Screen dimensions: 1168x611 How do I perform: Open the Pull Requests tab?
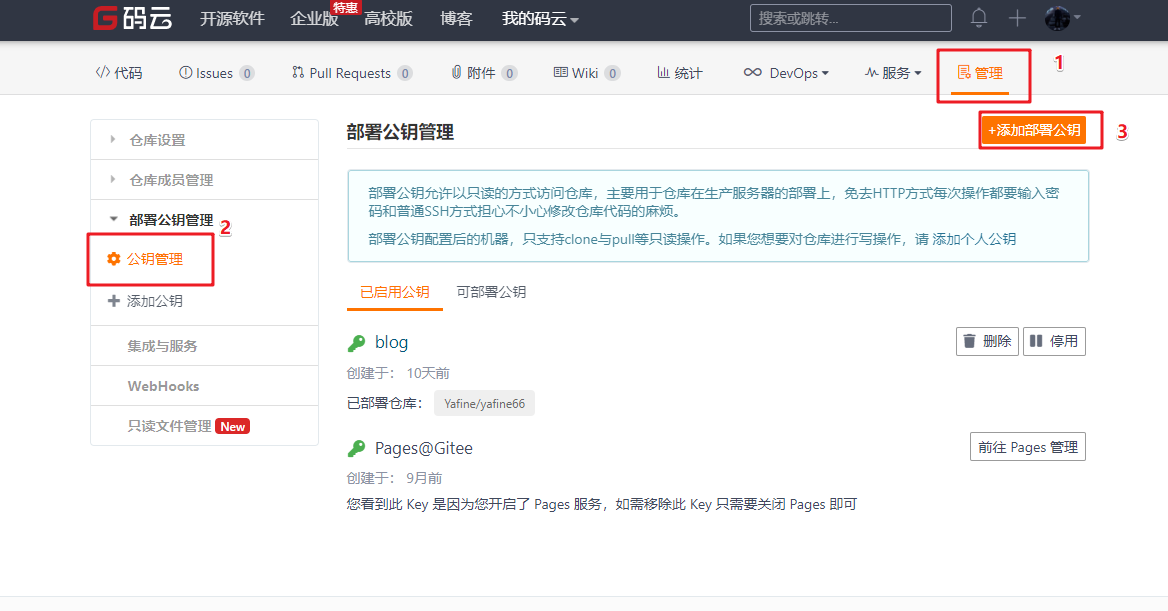[x=351, y=73]
